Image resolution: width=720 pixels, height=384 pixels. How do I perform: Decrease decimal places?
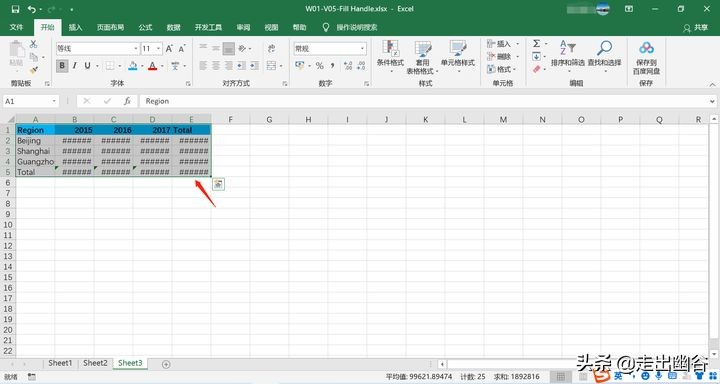361,66
